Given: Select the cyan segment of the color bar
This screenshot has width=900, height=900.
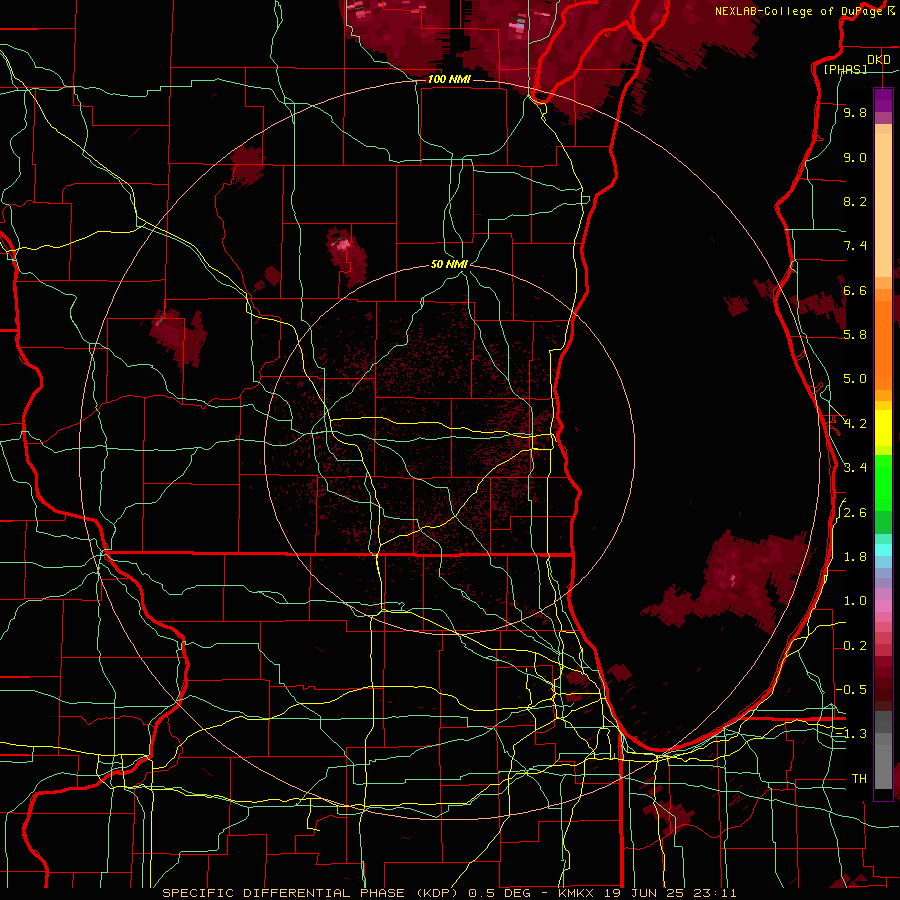Looking at the screenshot, I should coord(883,550).
